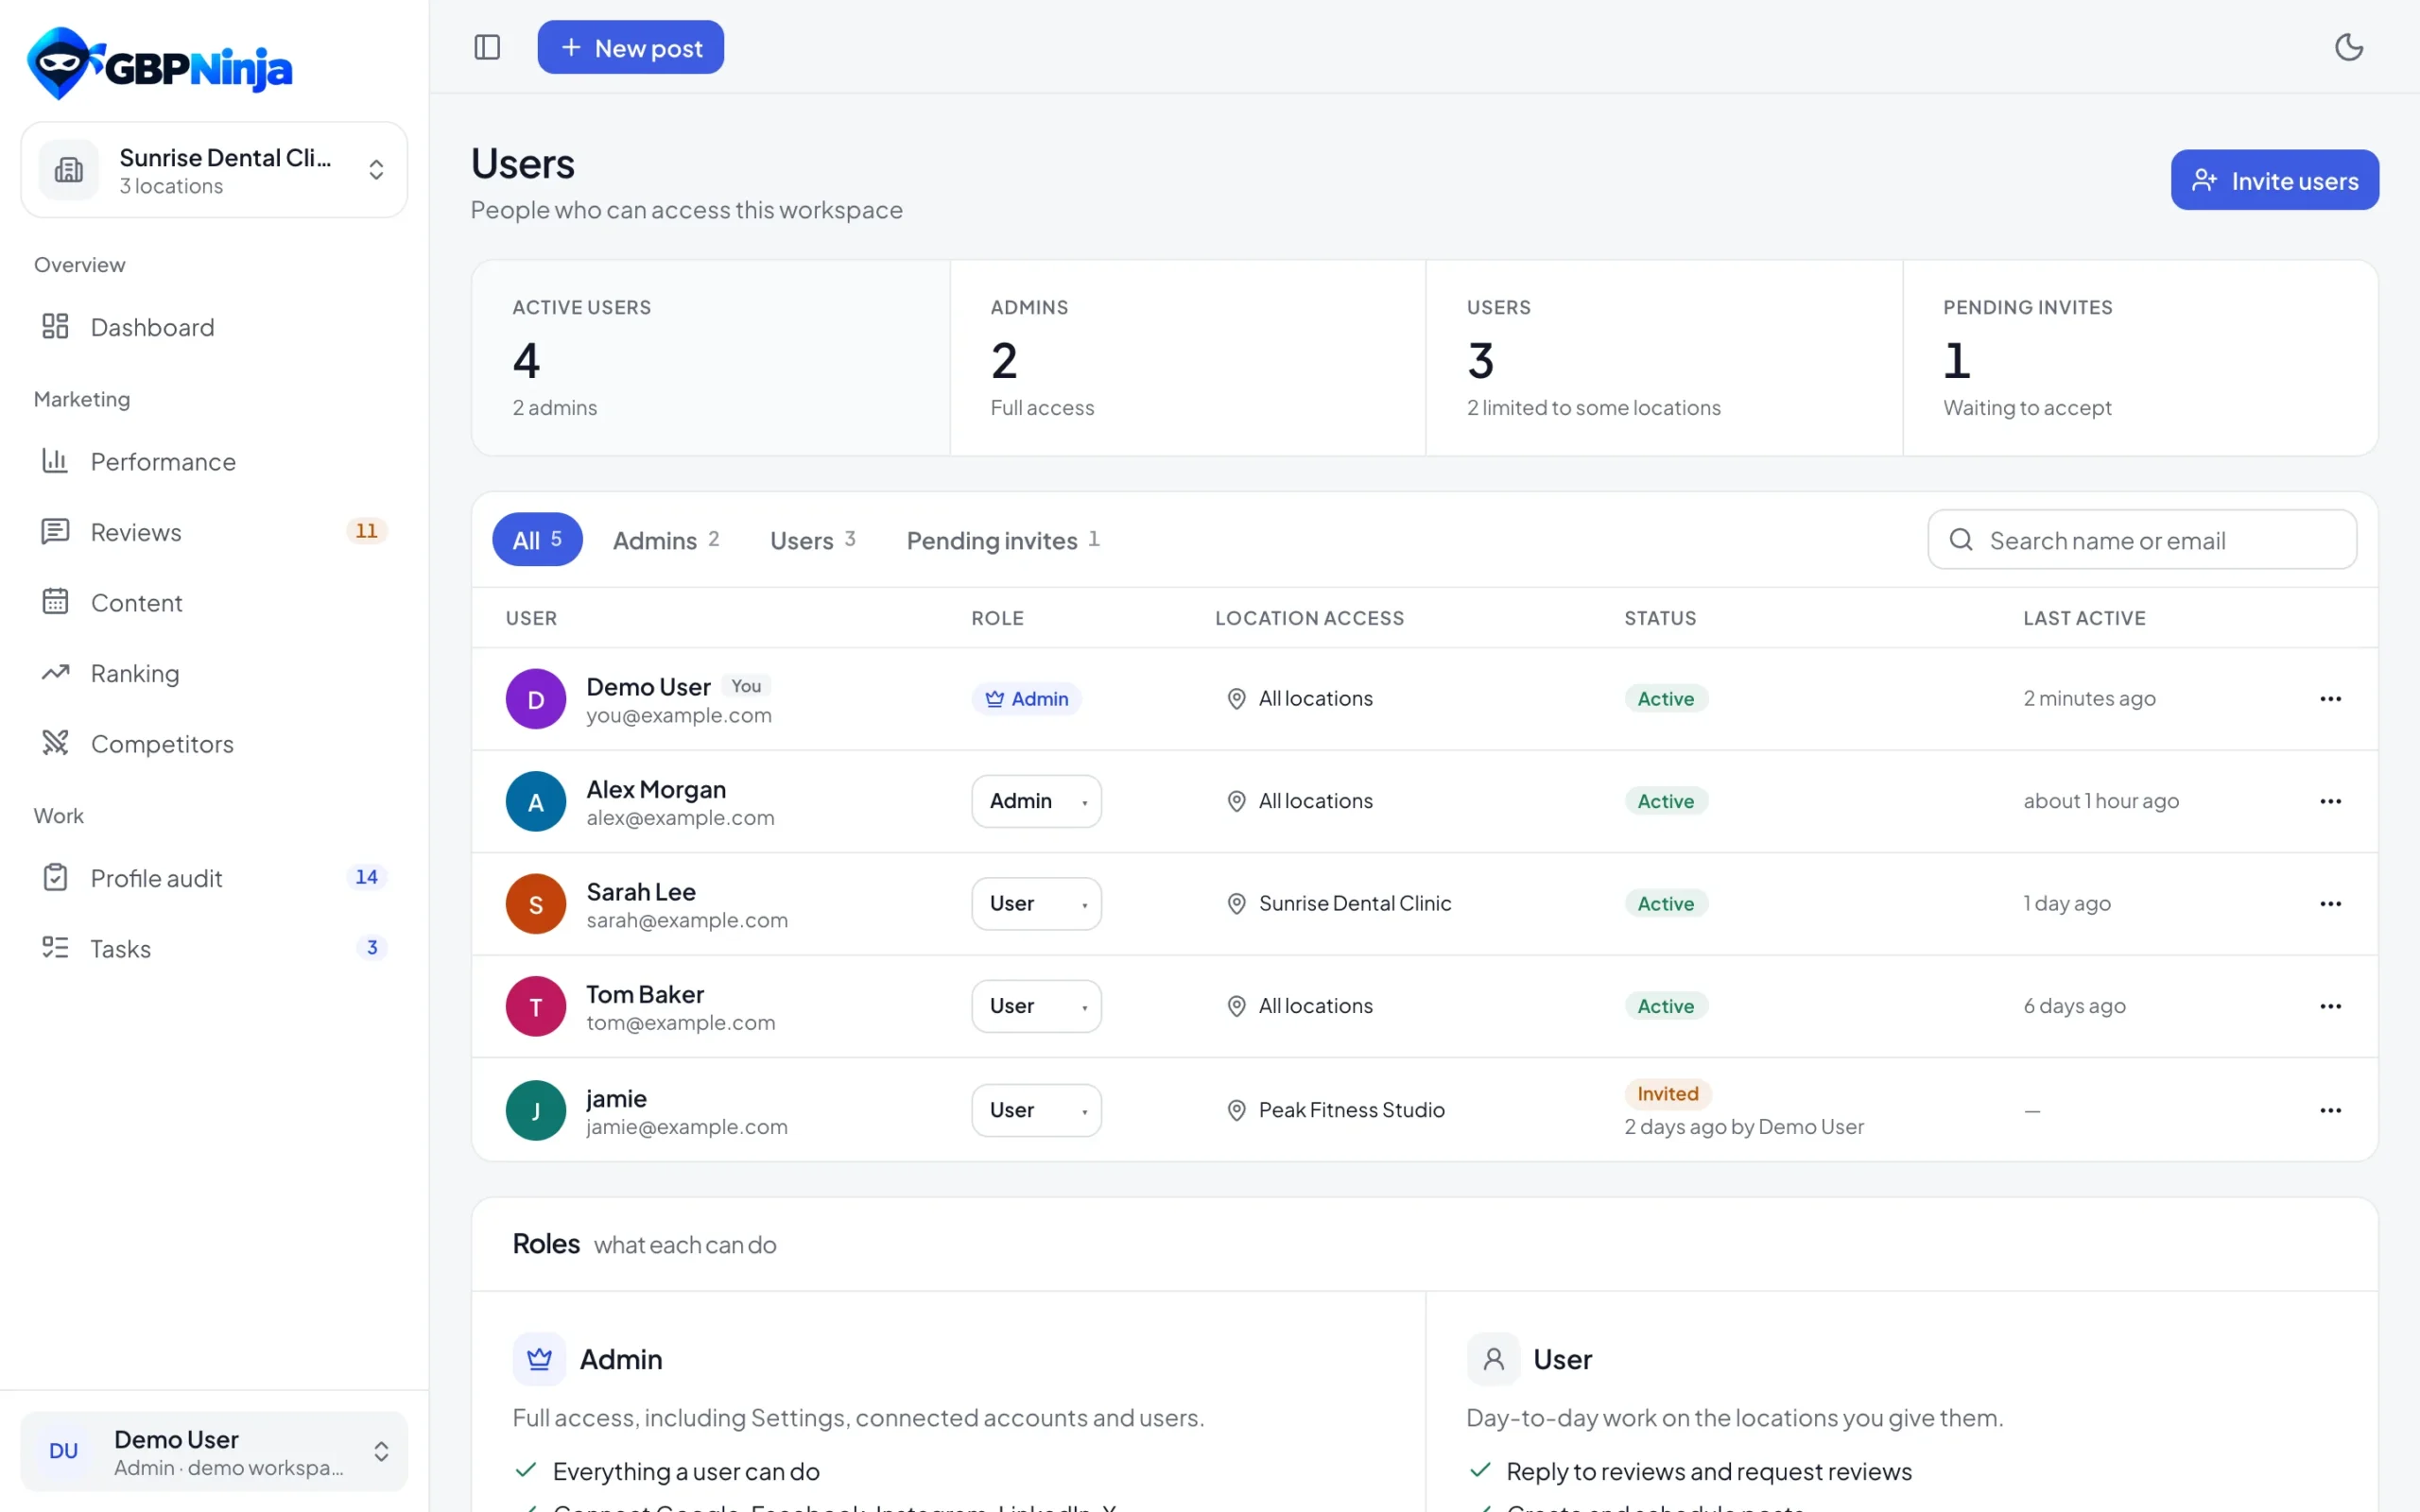Switch to the Users tab

812,540
